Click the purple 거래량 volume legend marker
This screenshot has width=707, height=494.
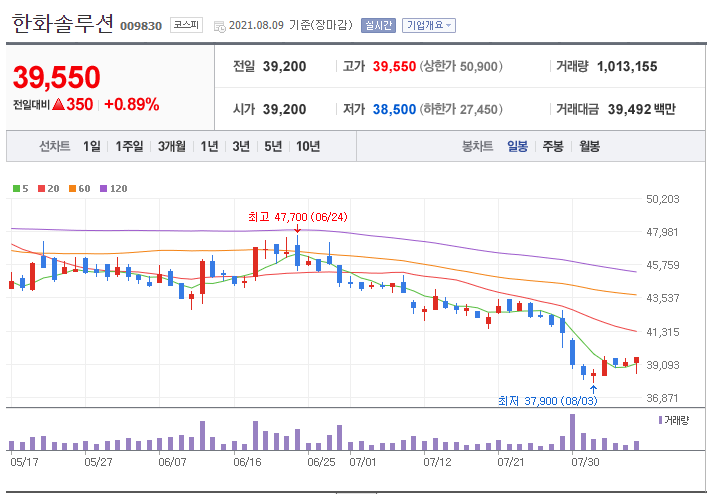pyautogui.click(x=661, y=420)
